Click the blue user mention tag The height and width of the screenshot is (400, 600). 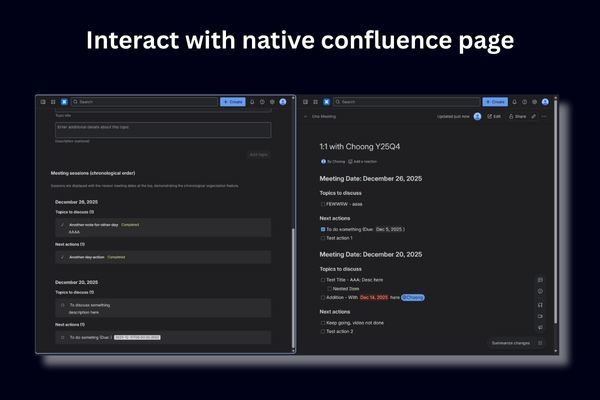pyautogui.click(x=413, y=297)
